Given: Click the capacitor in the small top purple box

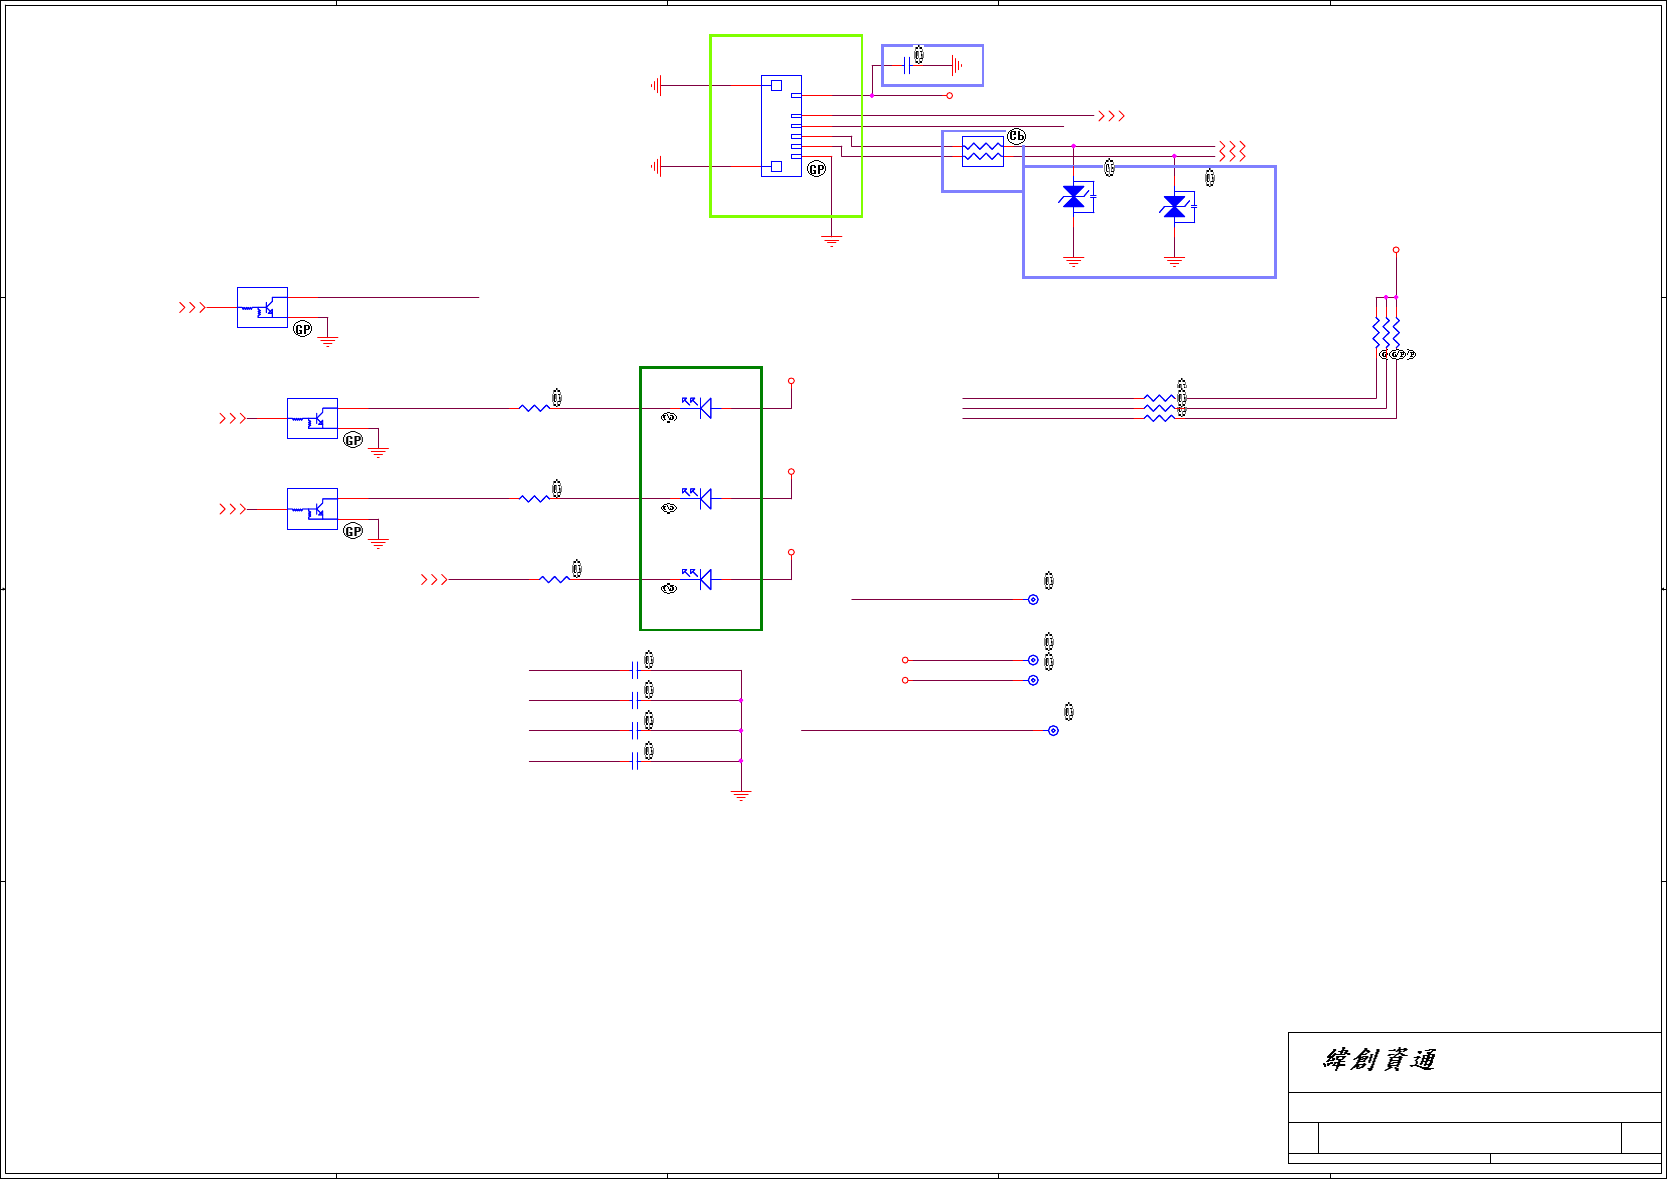Looking at the screenshot, I should pos(906,65).
